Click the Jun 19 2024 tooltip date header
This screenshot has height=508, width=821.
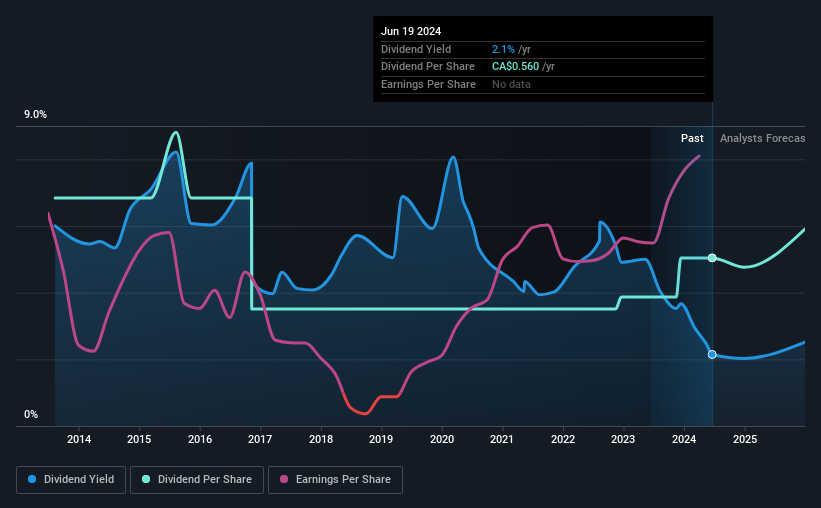(411, 31)
